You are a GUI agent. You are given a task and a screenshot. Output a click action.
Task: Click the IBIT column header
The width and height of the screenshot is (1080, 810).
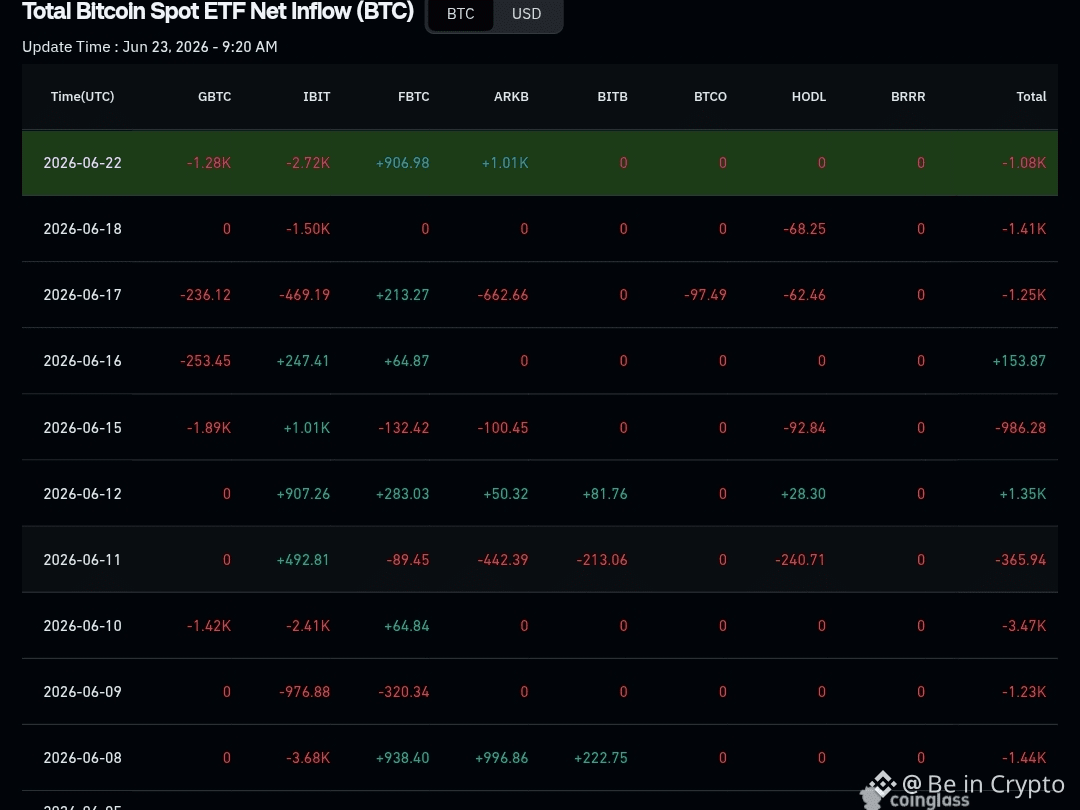coord(316,96)
